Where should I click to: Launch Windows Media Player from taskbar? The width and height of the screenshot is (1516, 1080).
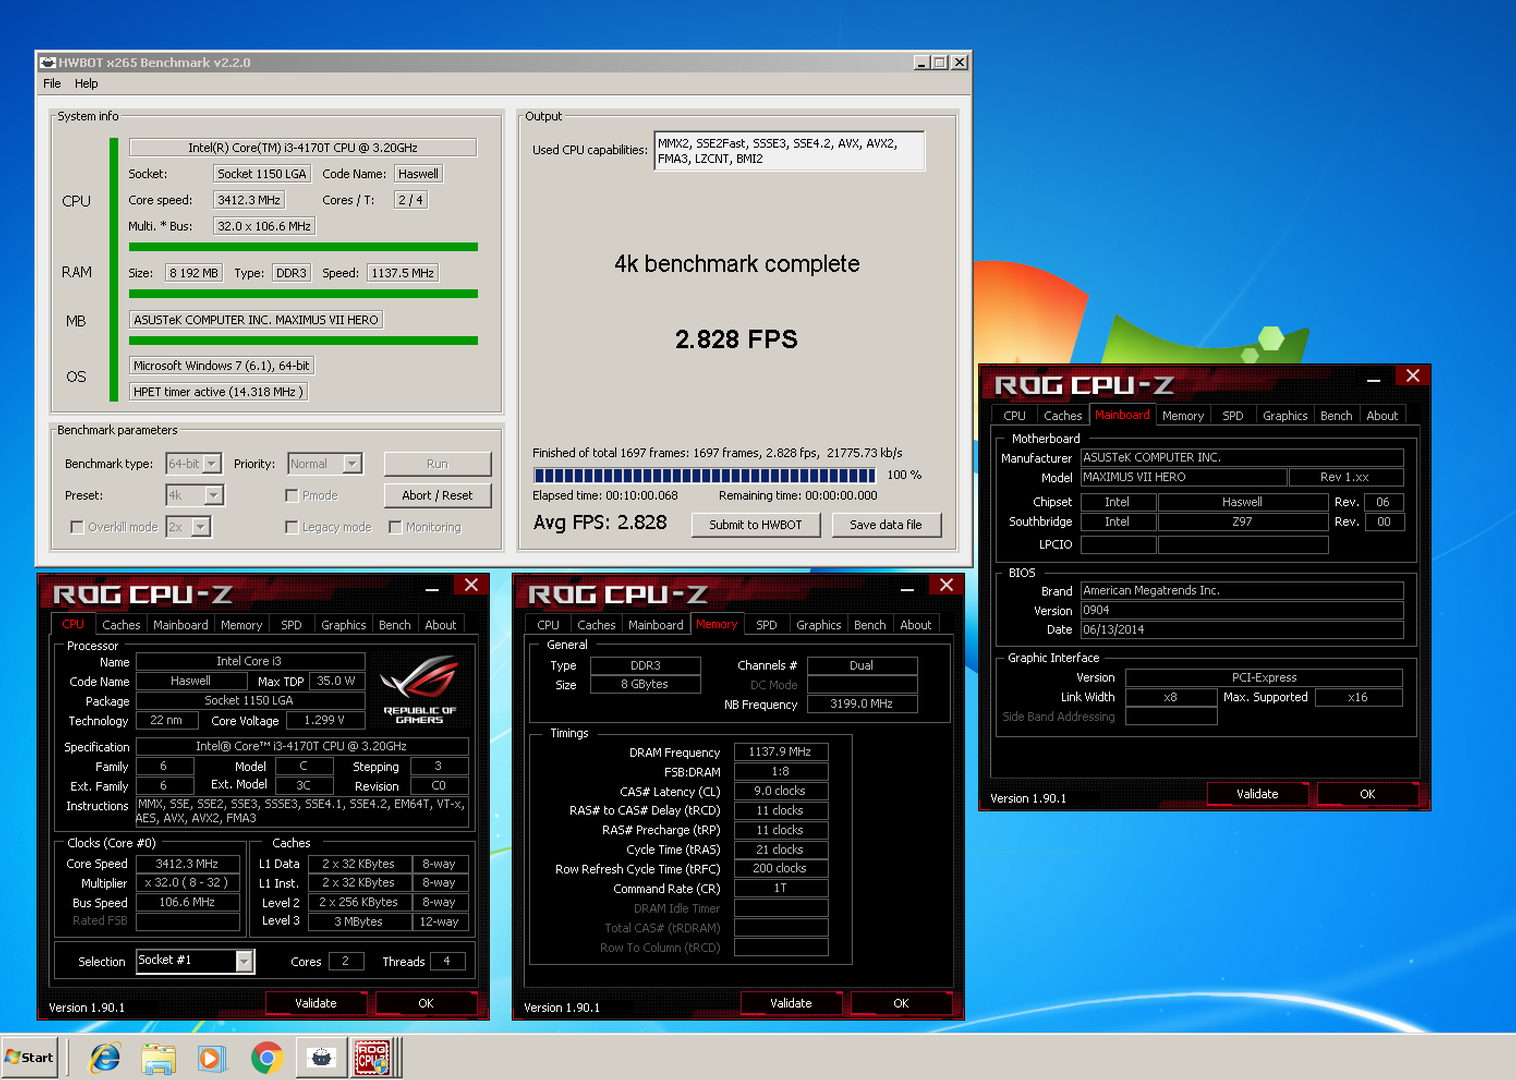pos(212,1057)
